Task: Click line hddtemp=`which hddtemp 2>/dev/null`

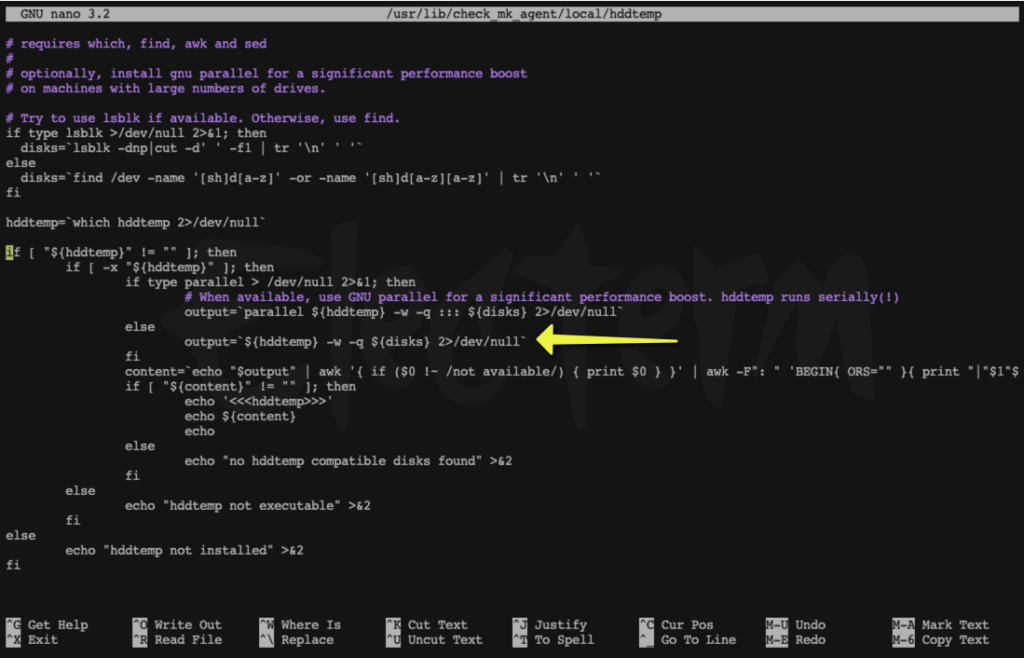Action: point(136,223)
